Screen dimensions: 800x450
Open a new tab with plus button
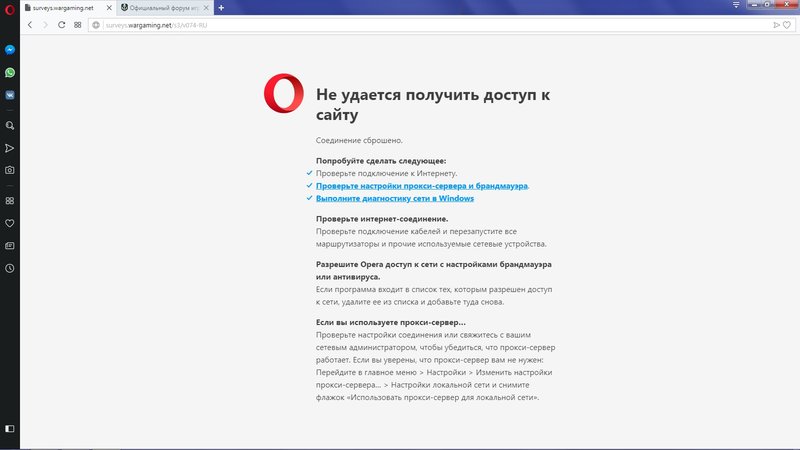[x=221, y=8]
